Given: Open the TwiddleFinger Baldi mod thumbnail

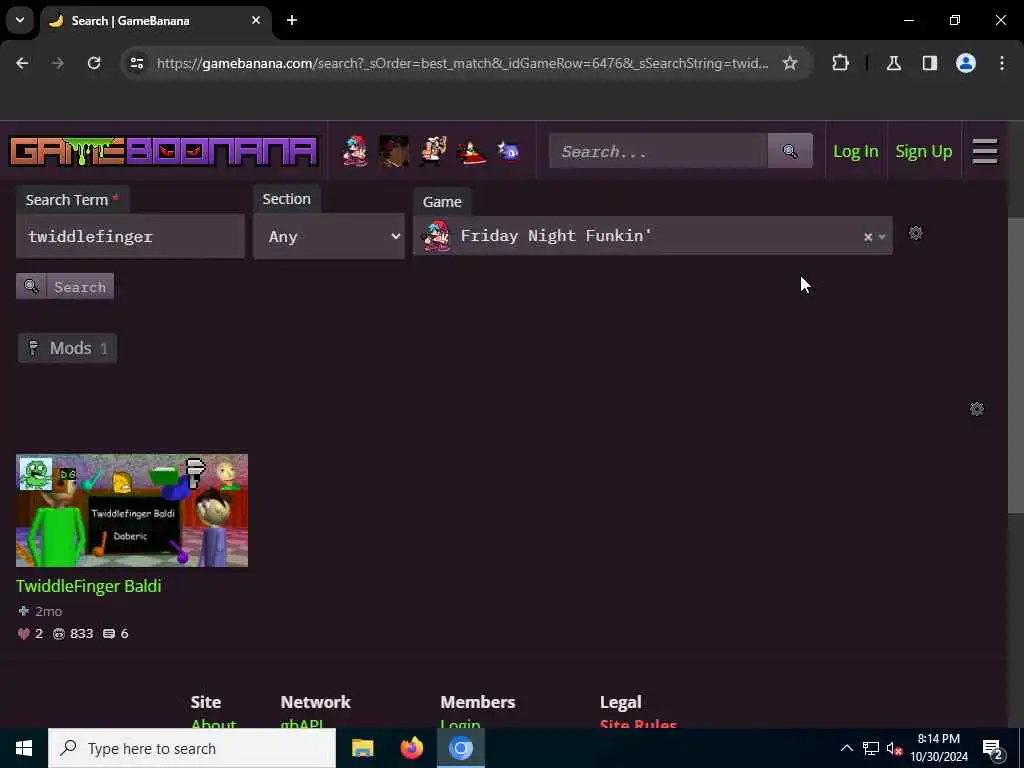Looking at the screenshot, I should click(x=132, y=510).
